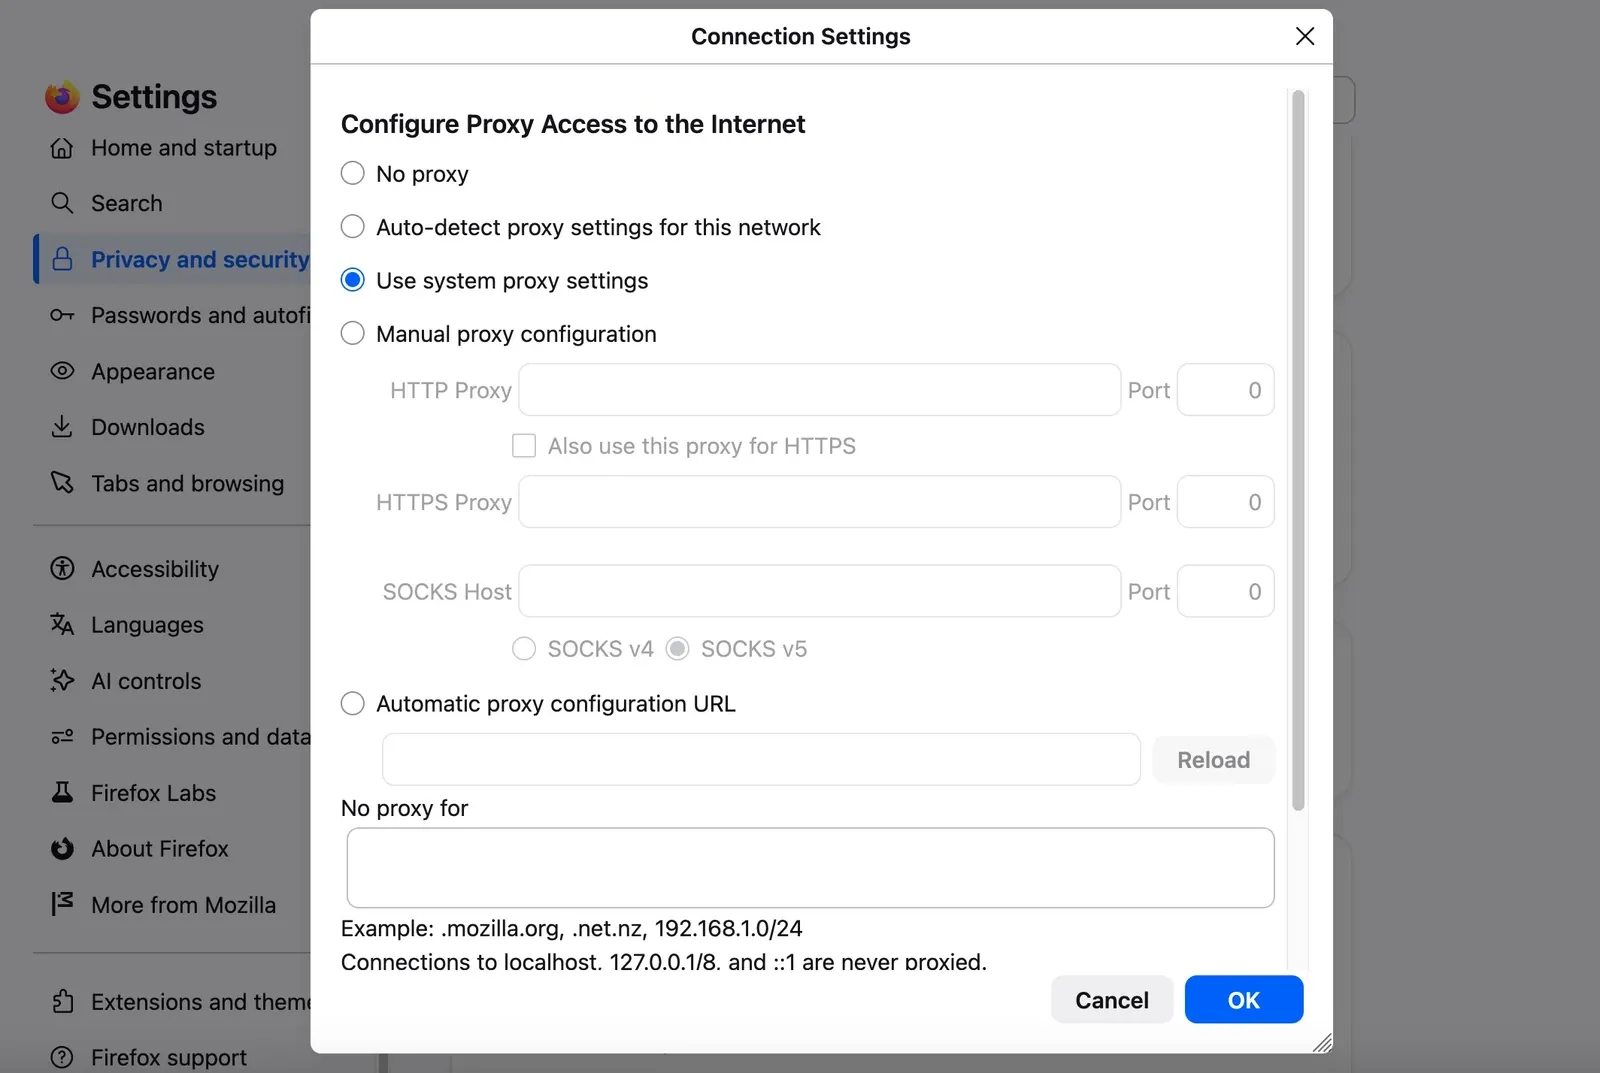
Task: Click the OK button
Action: click(1244, 1000)
